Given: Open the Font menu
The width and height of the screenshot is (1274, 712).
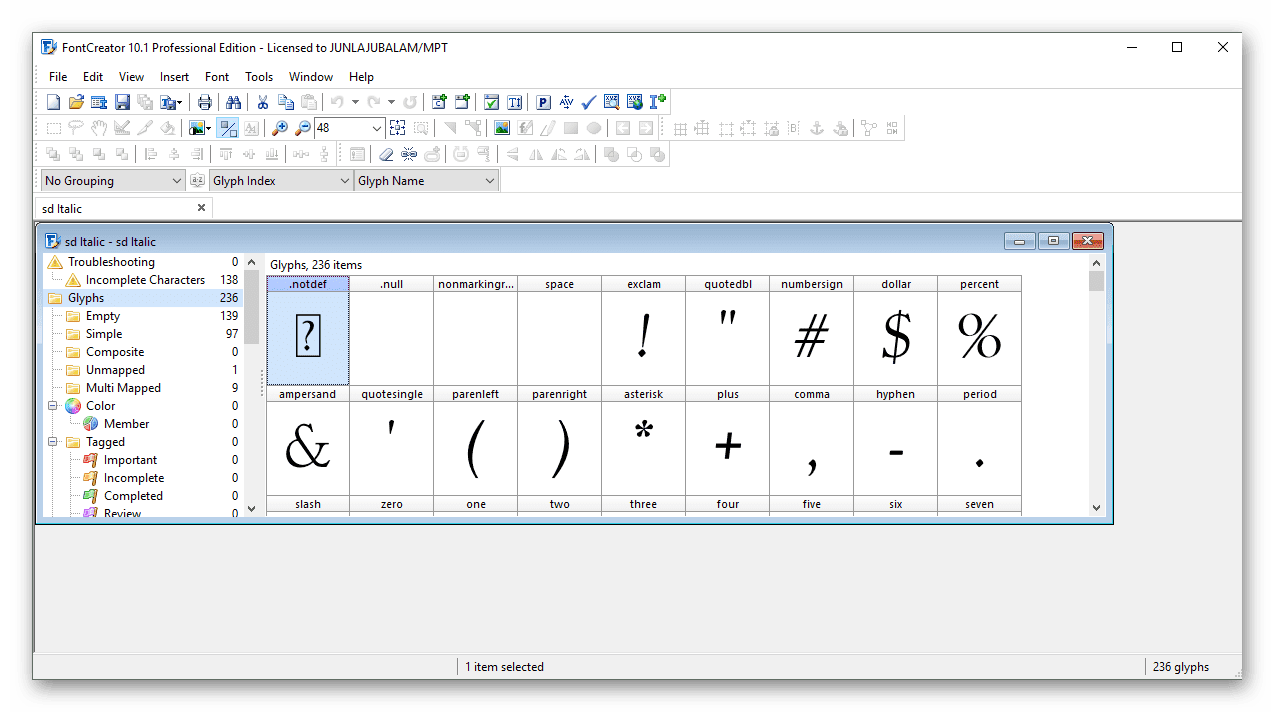Looking at the screenshot, I should coord(216,76).
